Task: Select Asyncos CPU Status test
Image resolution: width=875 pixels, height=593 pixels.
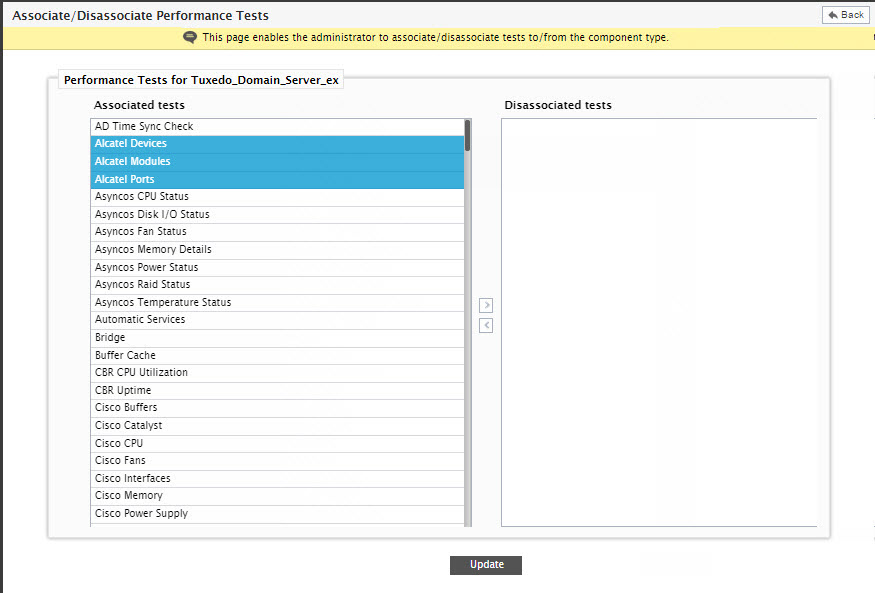Action: (277, 197)
